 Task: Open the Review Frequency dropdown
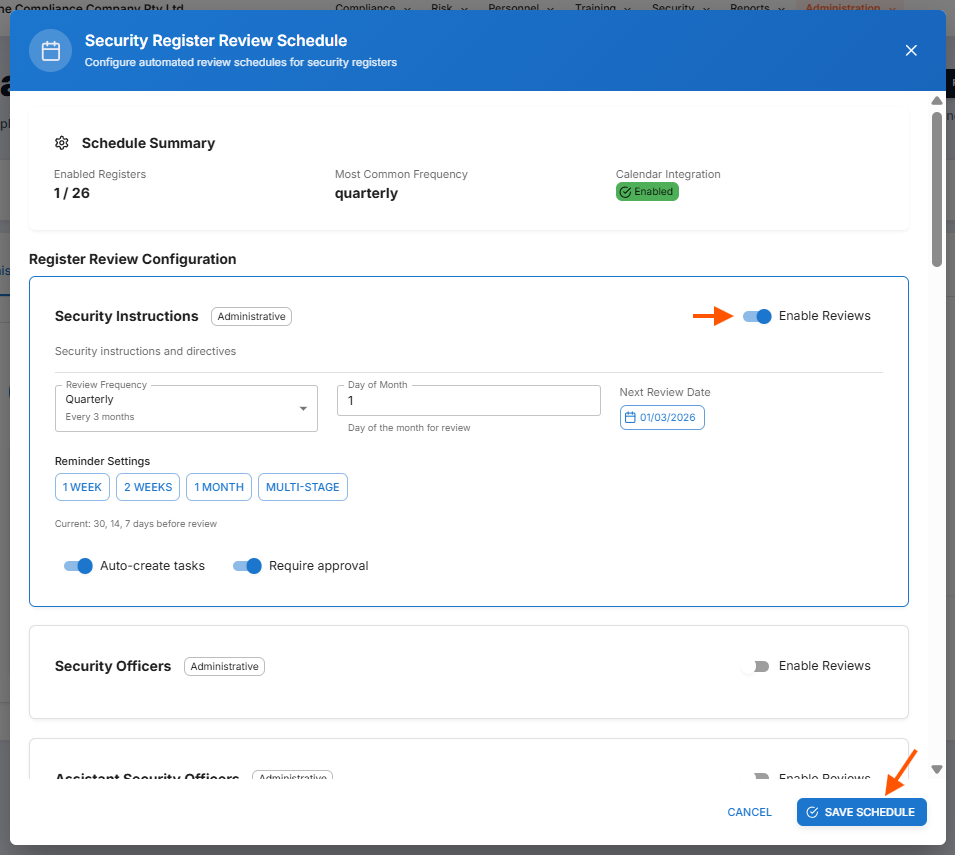186,408
